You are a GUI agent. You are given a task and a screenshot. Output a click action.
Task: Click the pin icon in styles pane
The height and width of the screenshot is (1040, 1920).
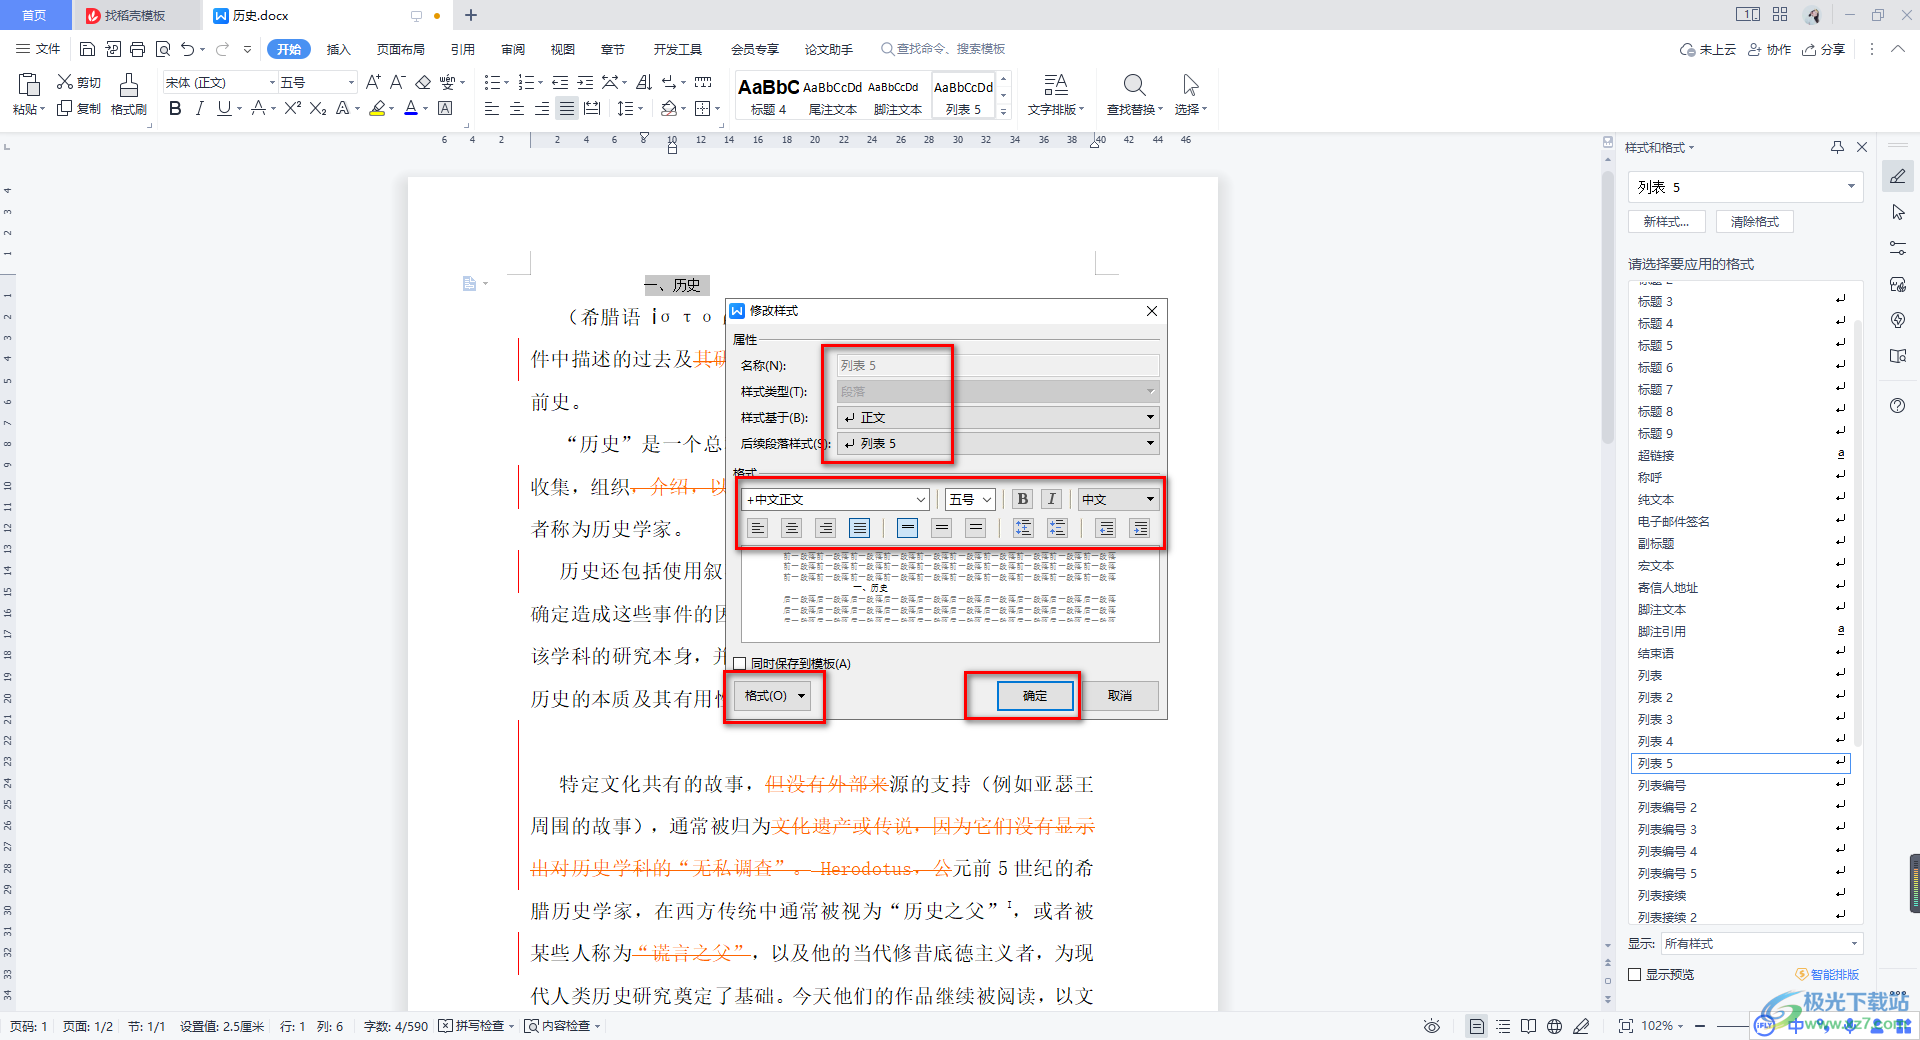tap(1837, 147)
